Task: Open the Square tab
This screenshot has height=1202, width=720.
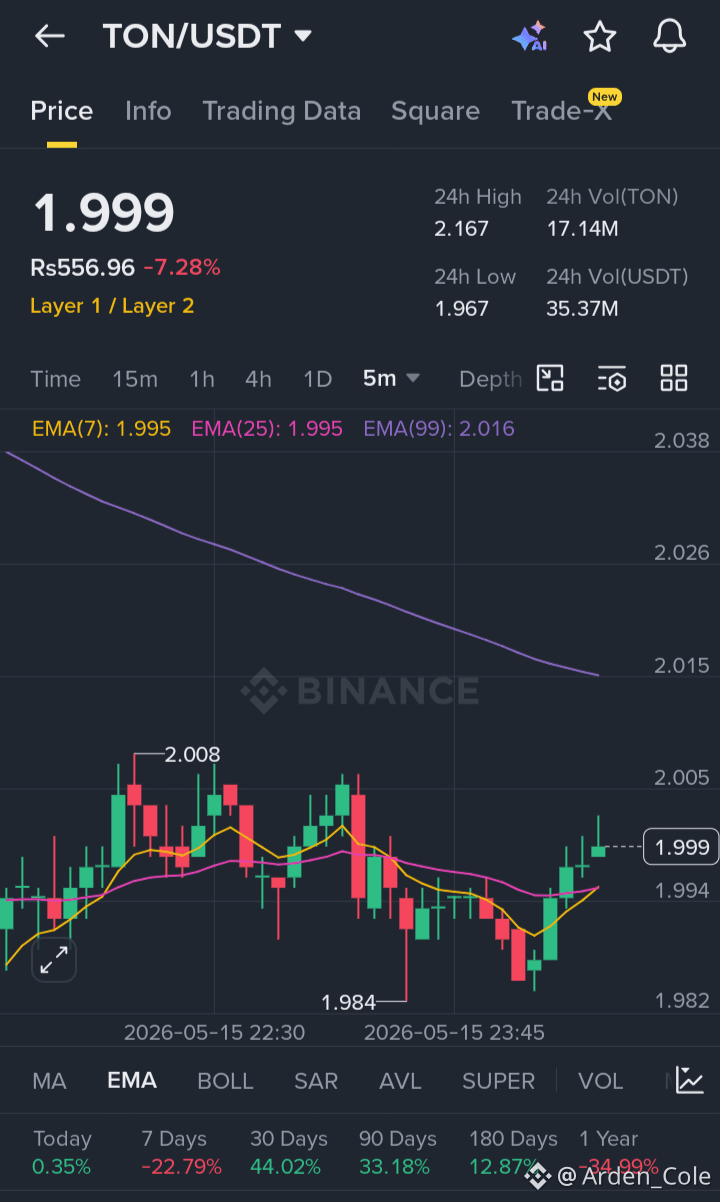Action: [x=435, y=111]
